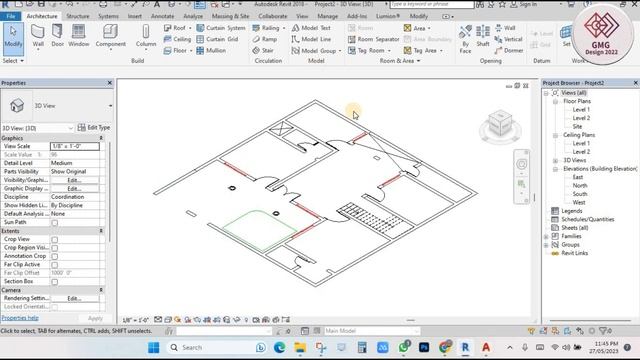The width and height of the screenshot is (640, 360).
Task: Enable the Section Box checkbox
Action: tap(55, 282)
